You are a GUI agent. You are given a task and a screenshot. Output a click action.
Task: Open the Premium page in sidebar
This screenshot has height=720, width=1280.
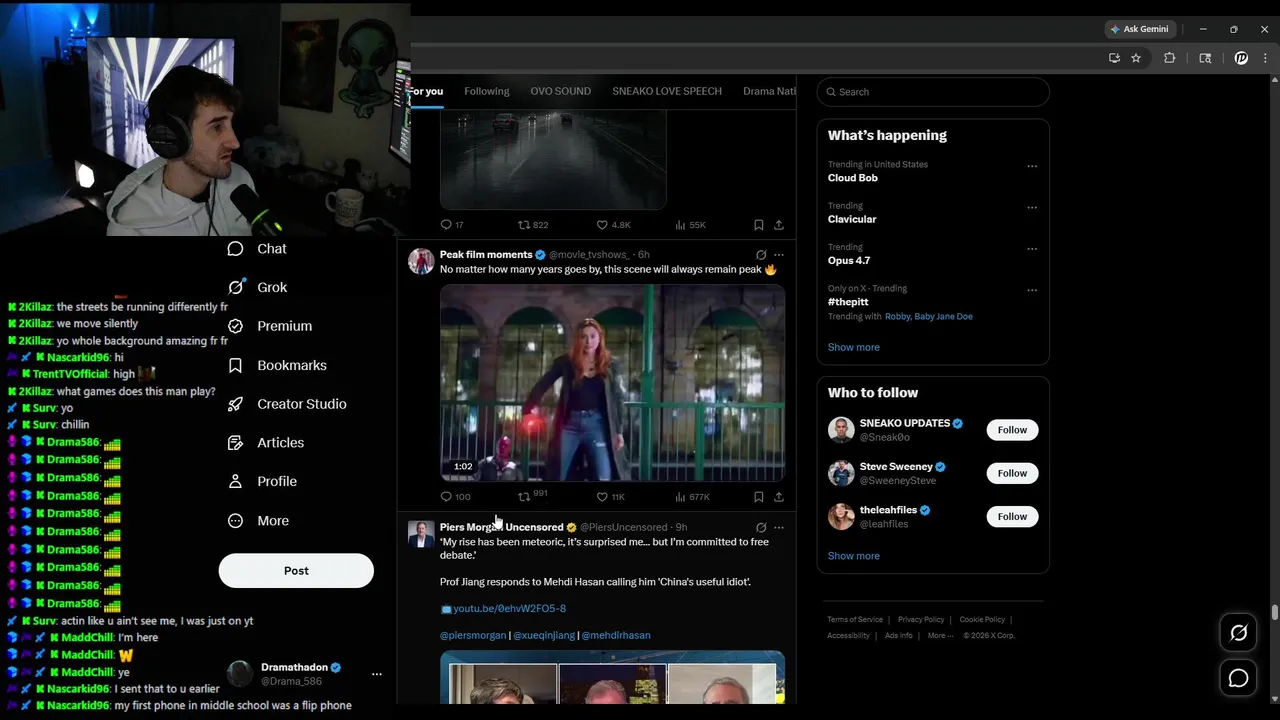[270, 326]
